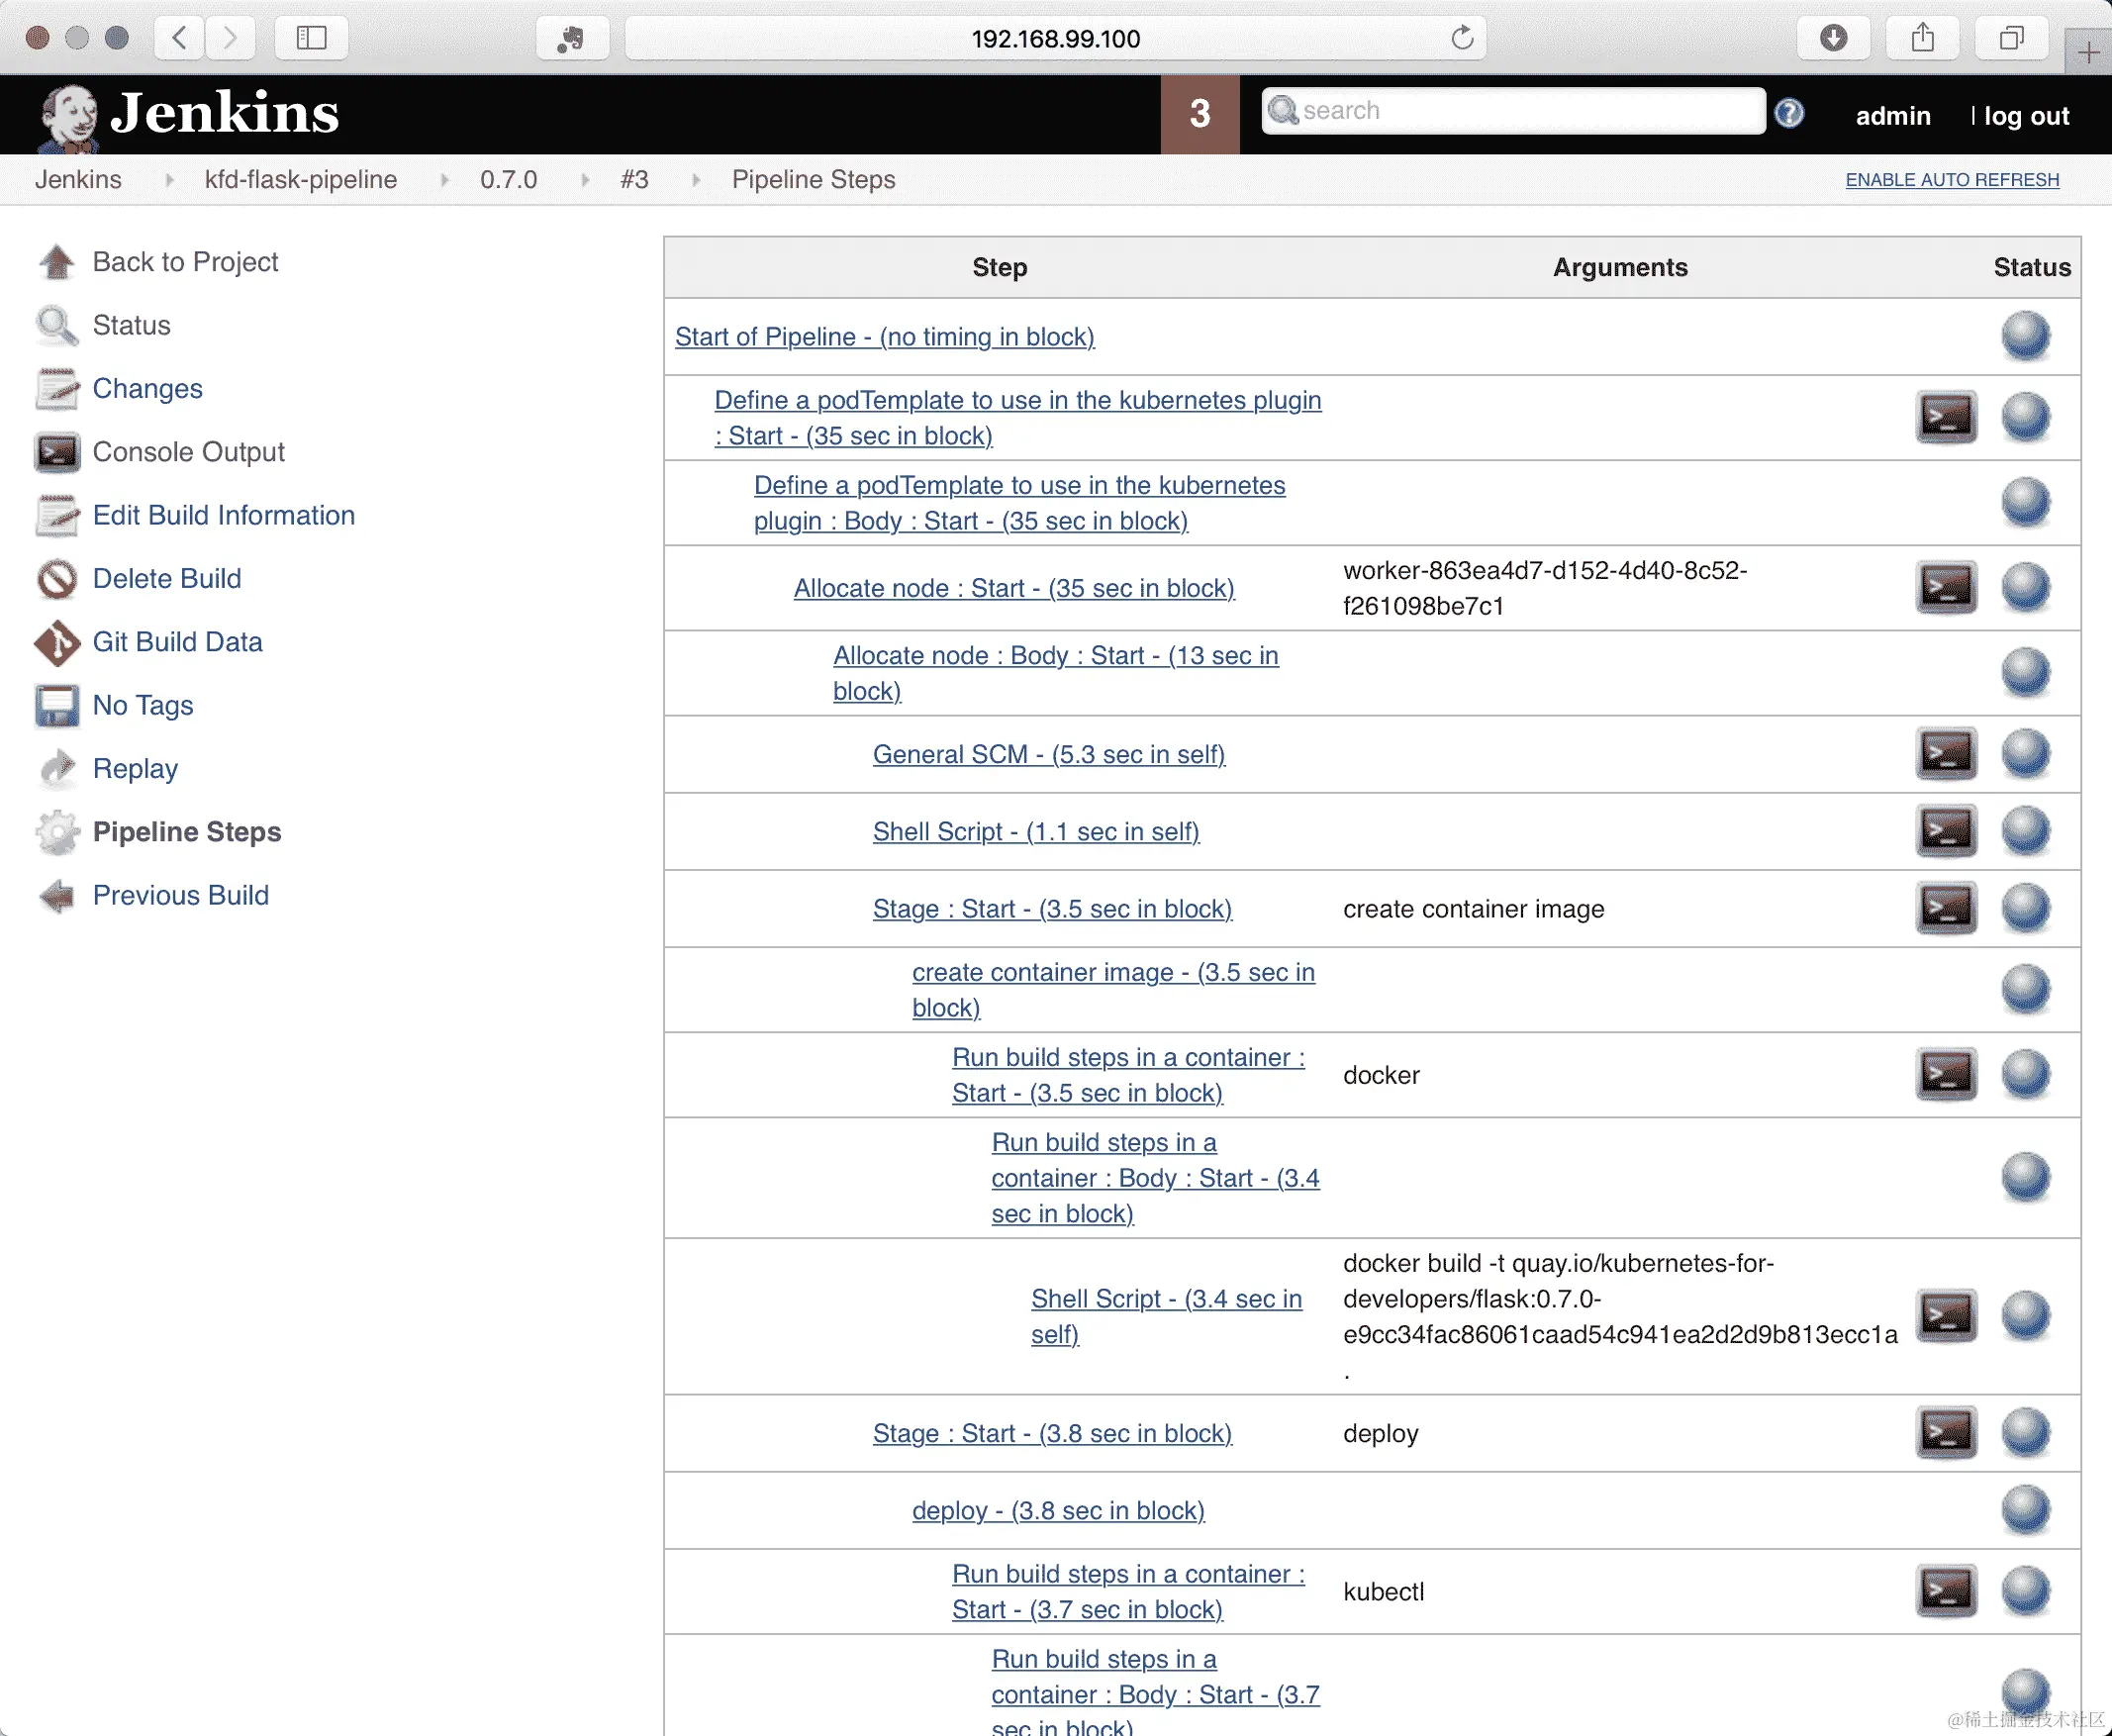Viewport: 2112px width, 1736px height.
Task: Expand breadcrumb arrow after kfd-flask-pipeline
Action: click(444, 180)
